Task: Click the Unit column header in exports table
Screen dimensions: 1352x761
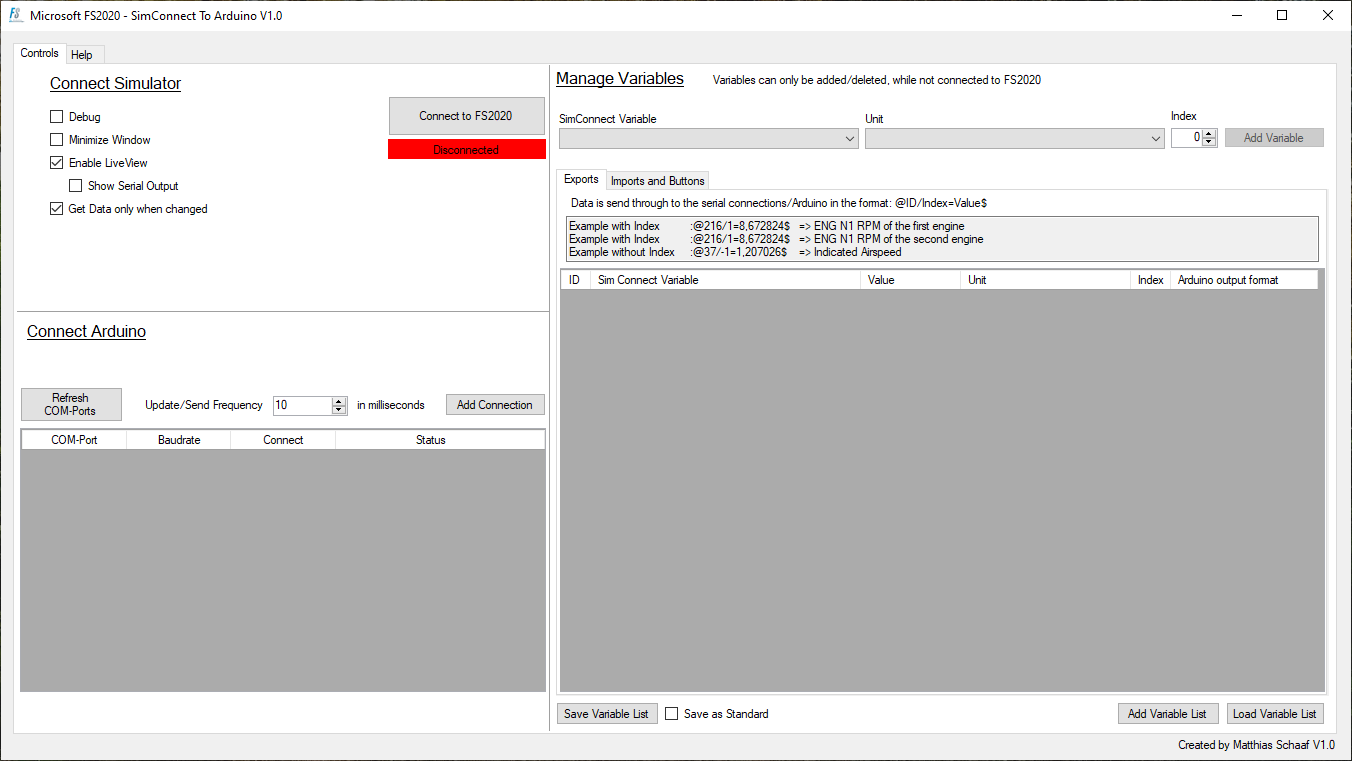Action: click(1045, 280)
